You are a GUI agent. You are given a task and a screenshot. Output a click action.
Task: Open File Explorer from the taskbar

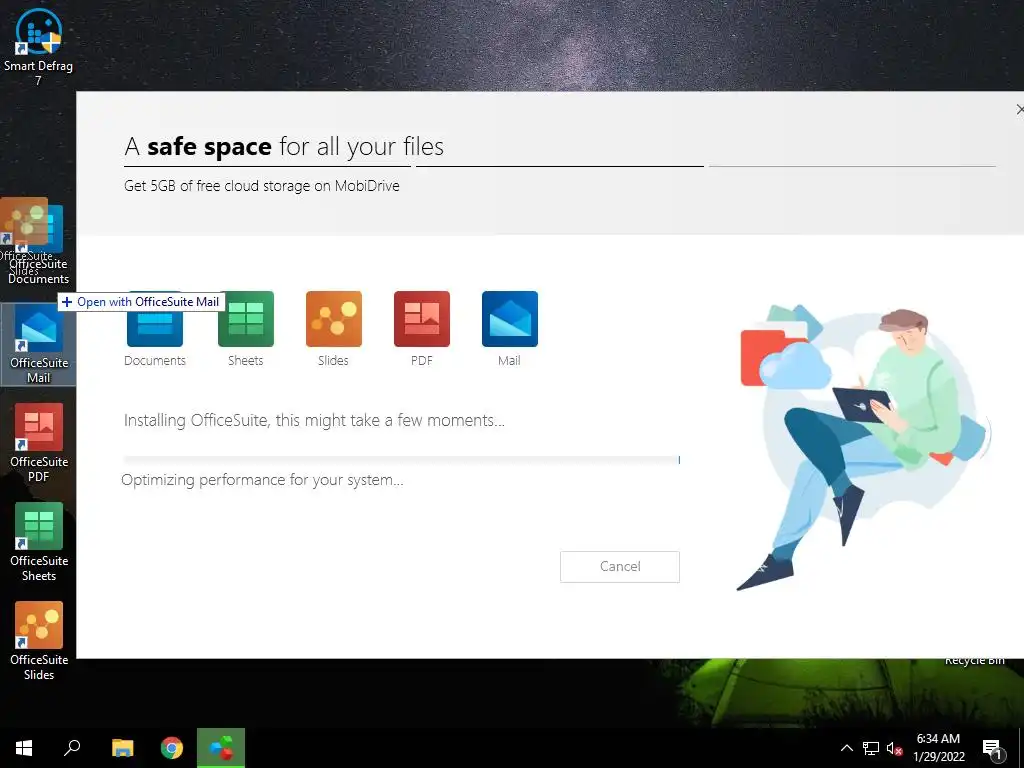pyautogui.click(x=122, y=748)
